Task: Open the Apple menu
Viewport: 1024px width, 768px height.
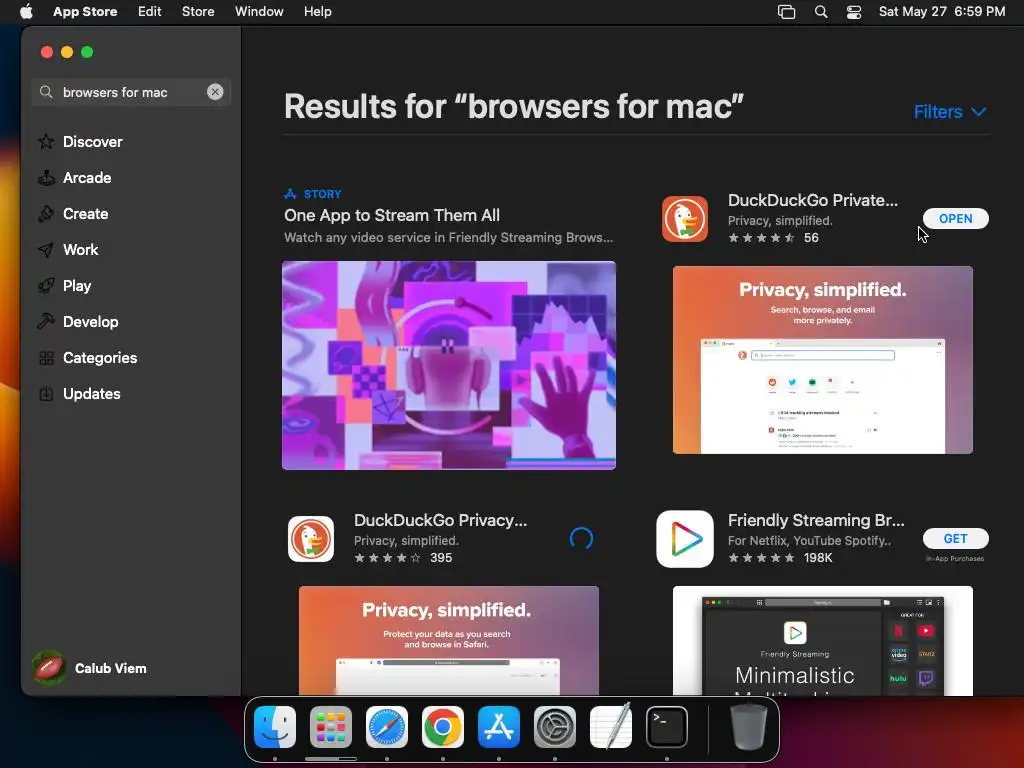Action: (x=26, y=12)
